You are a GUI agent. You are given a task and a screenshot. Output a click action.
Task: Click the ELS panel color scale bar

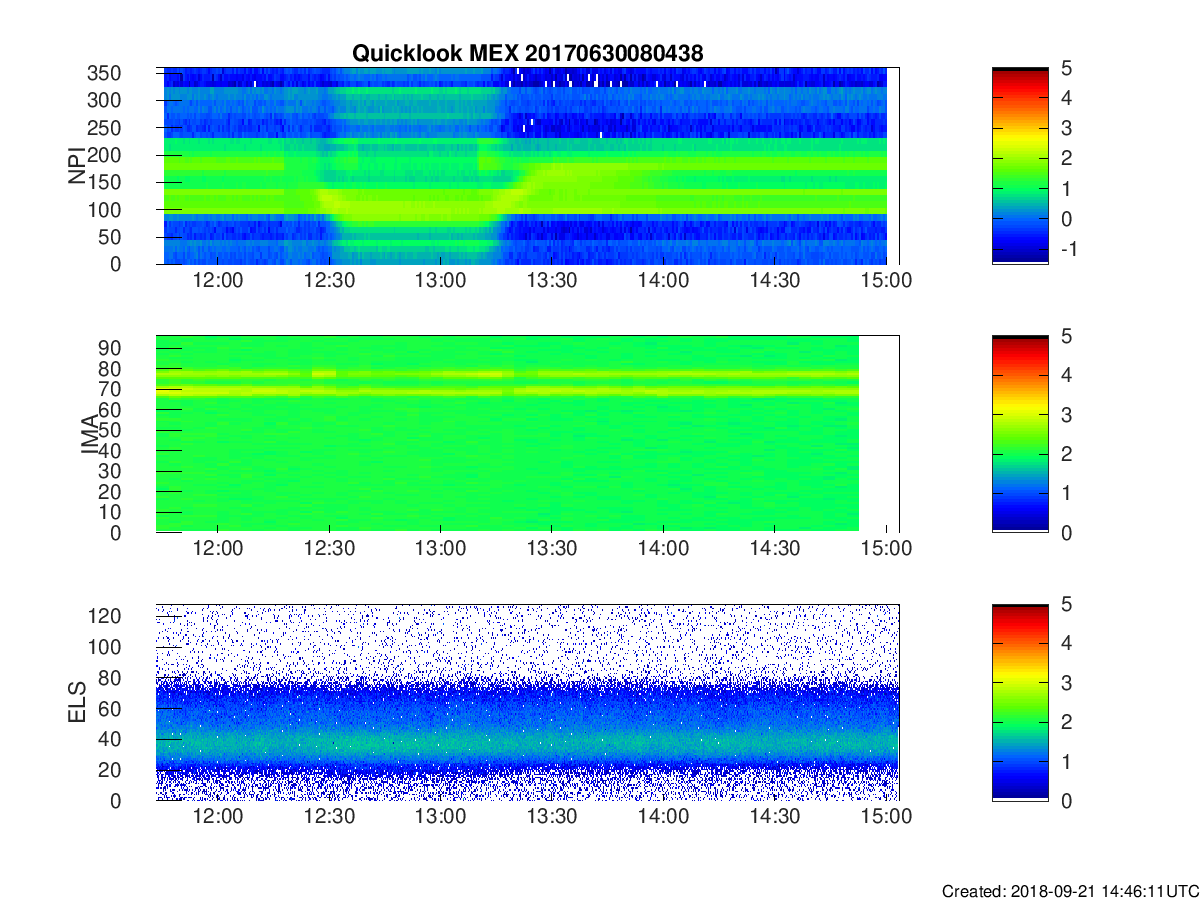click(1020, 702)
